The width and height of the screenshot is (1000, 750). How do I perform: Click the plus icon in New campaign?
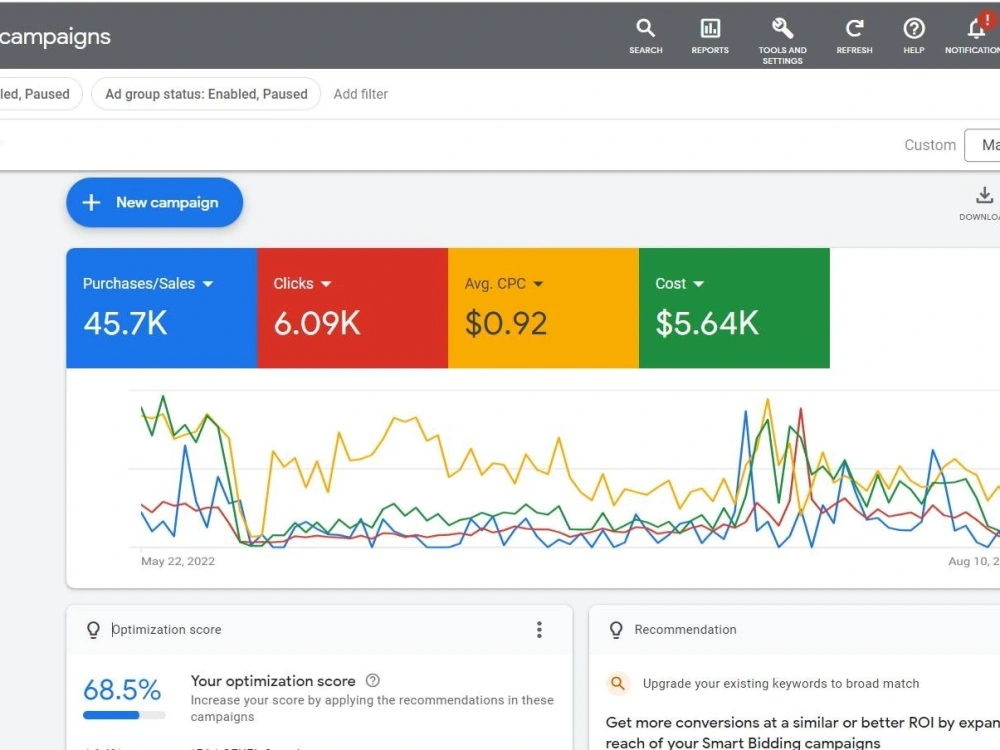pos(91,203)
